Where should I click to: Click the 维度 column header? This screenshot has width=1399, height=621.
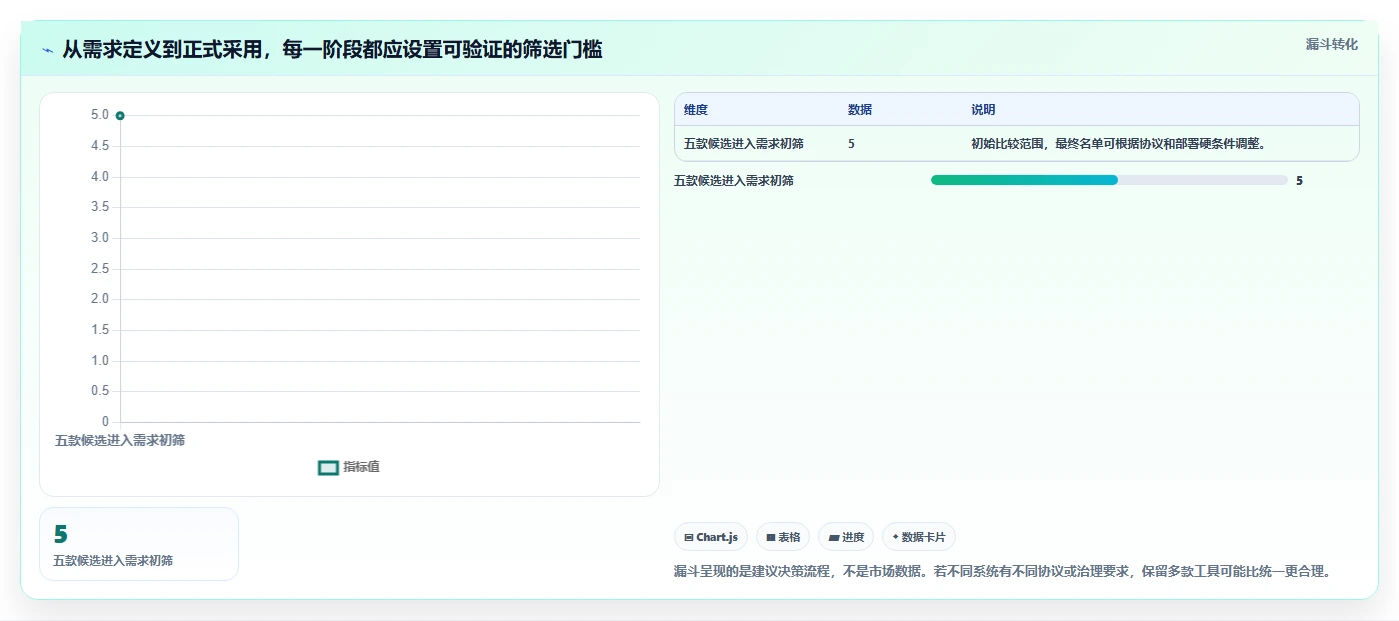[x=696, y=110]
